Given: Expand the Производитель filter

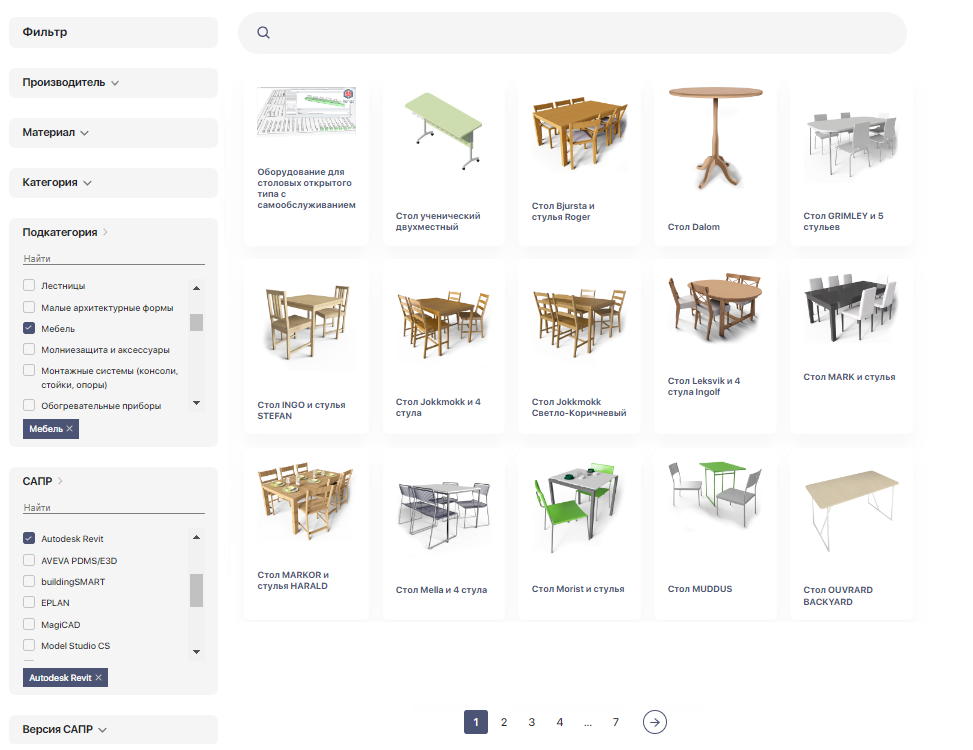Looking at the screenshot, I should tap(114, 83).
